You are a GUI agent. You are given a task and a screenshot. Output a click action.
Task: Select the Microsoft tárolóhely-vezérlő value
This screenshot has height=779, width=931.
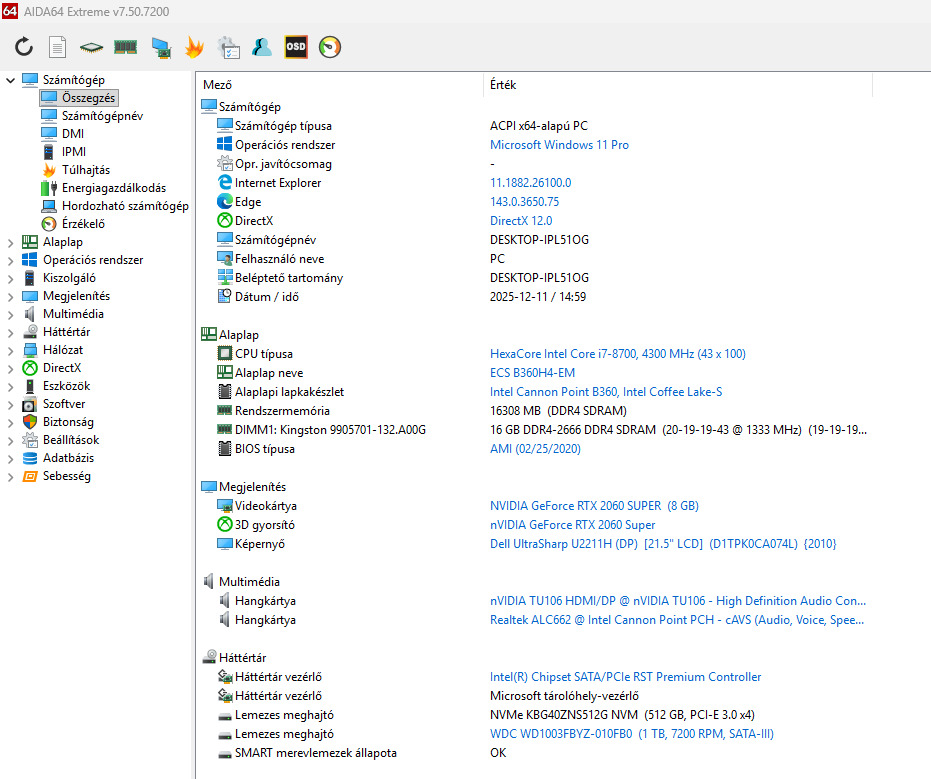(x=563, y=696)
